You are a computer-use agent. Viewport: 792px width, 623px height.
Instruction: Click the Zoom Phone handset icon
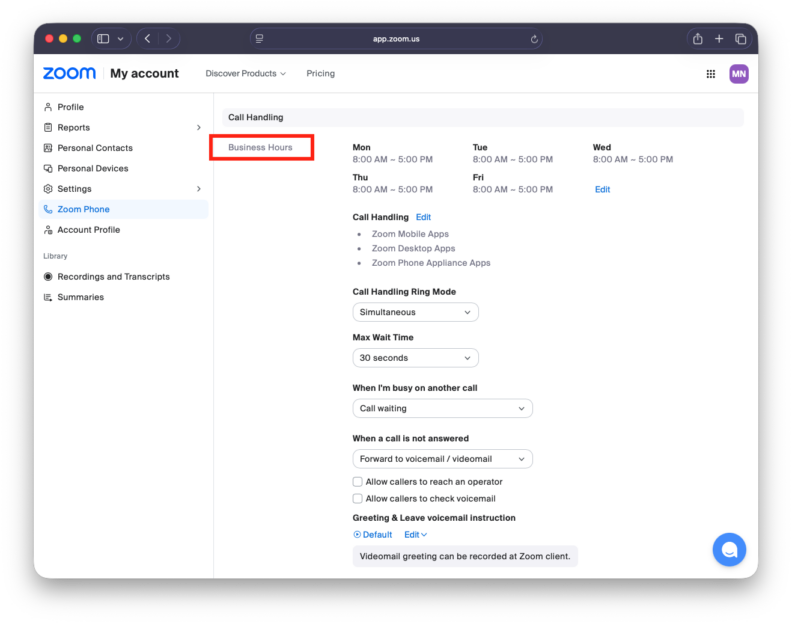click(x=48, y=209)
